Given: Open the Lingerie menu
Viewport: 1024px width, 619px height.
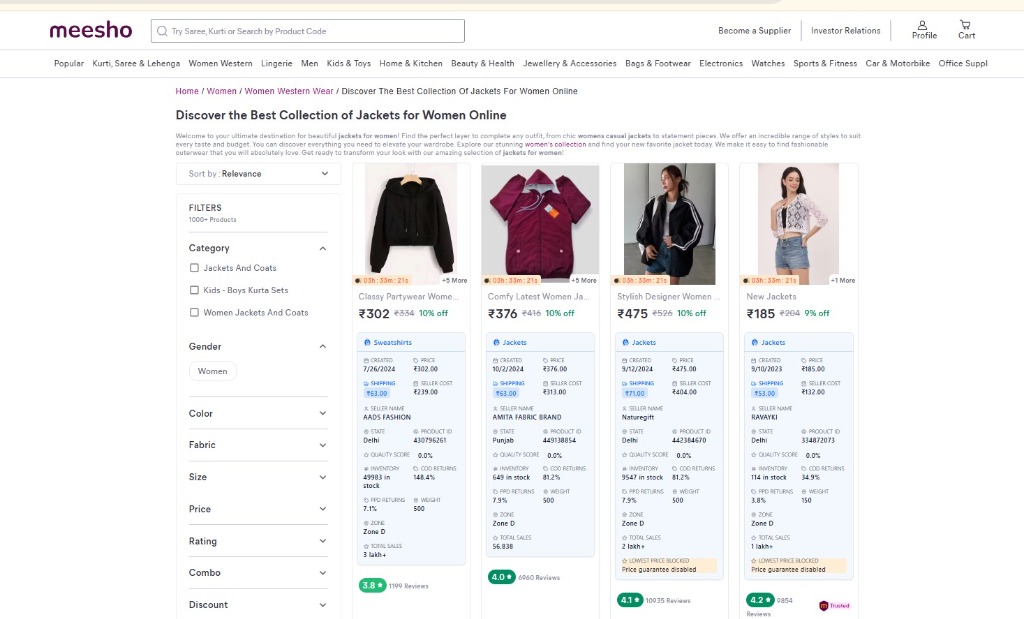Looking at the screenshot, I should click(277, 63).
